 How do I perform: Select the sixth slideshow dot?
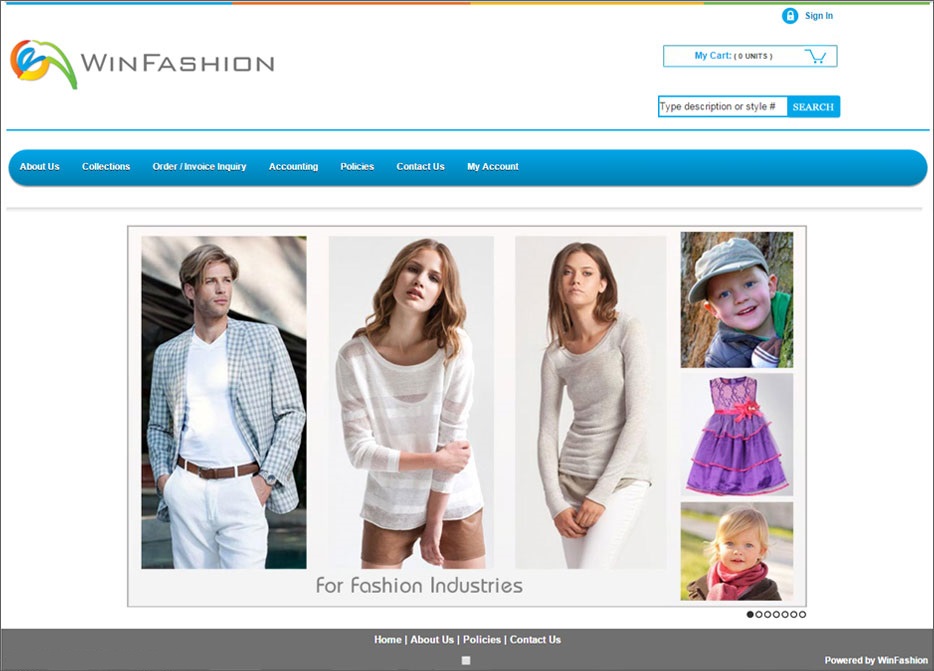[x=793, y=614]
